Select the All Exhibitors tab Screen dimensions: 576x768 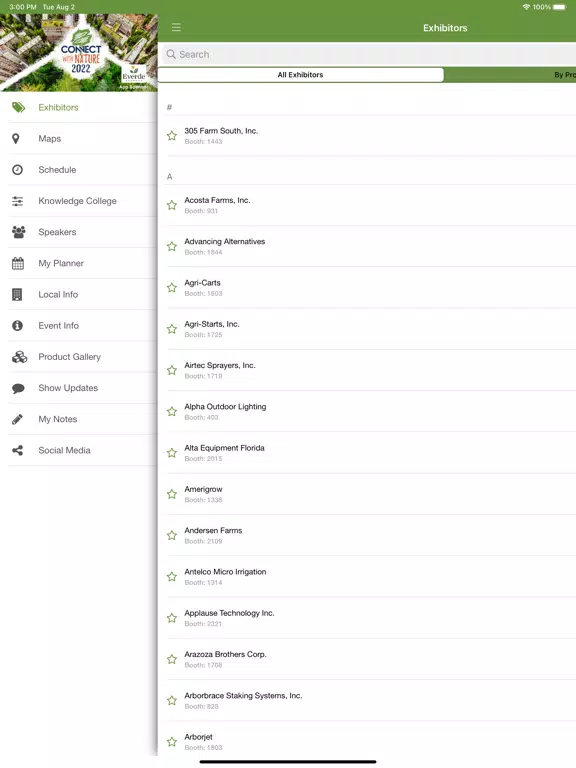(x=300, y=75)
